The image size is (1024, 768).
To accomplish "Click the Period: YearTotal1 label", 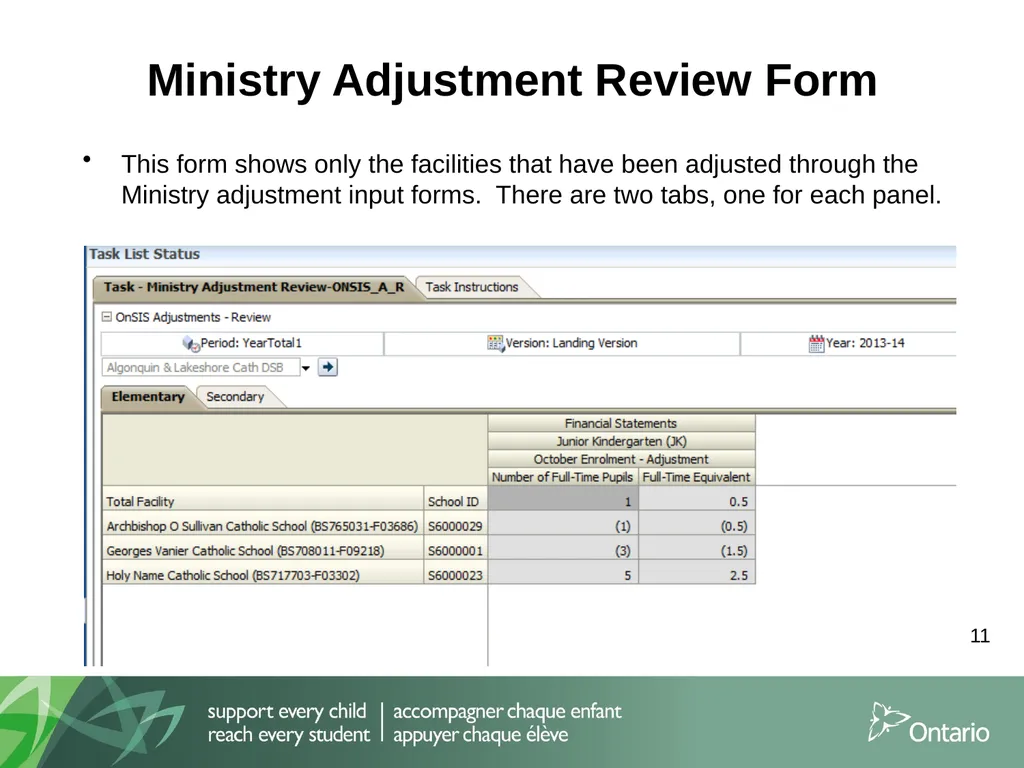I will [x=251, y=344].
